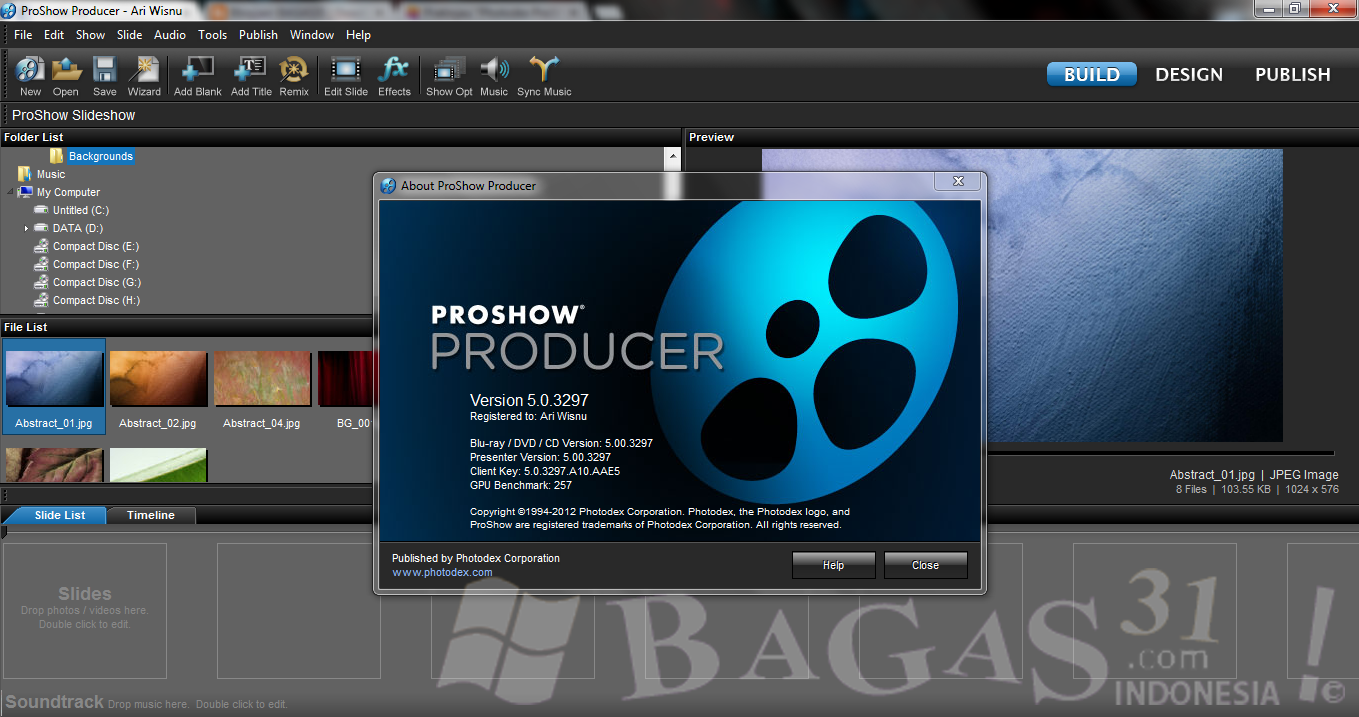The width and height of the screenshot is (1359, 717).
Task: Switch to the BUILD workspace
Action: pos(1092,74)
